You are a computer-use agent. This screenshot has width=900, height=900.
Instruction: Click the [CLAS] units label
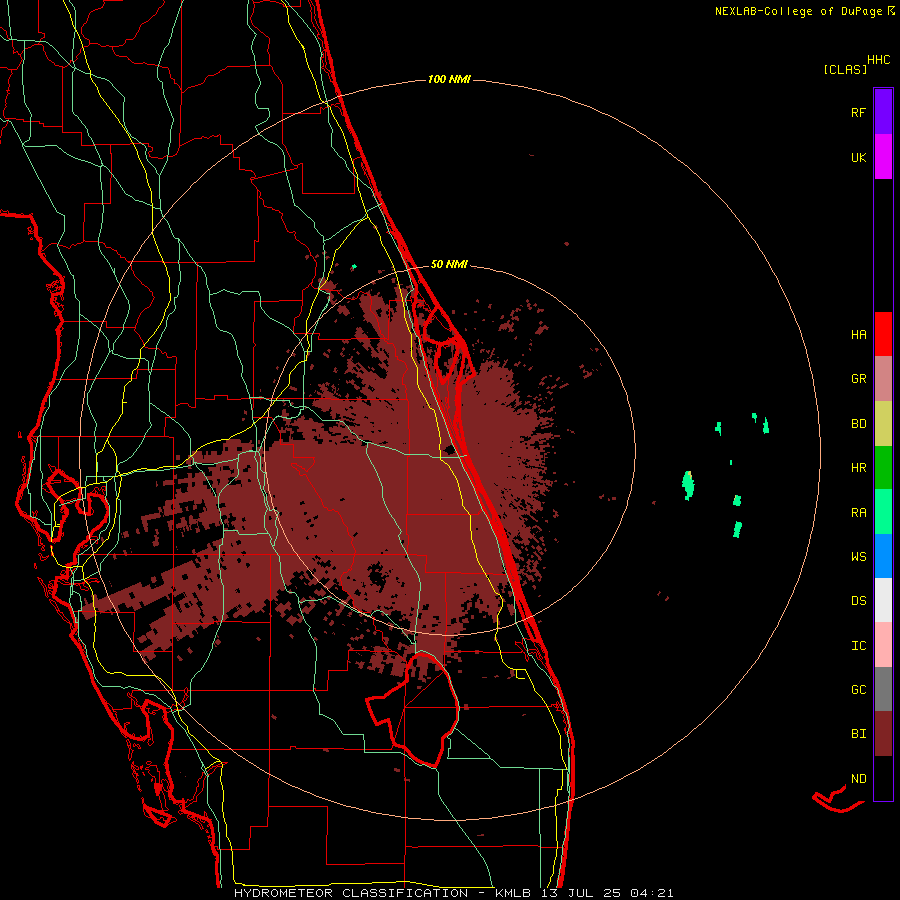845,69
